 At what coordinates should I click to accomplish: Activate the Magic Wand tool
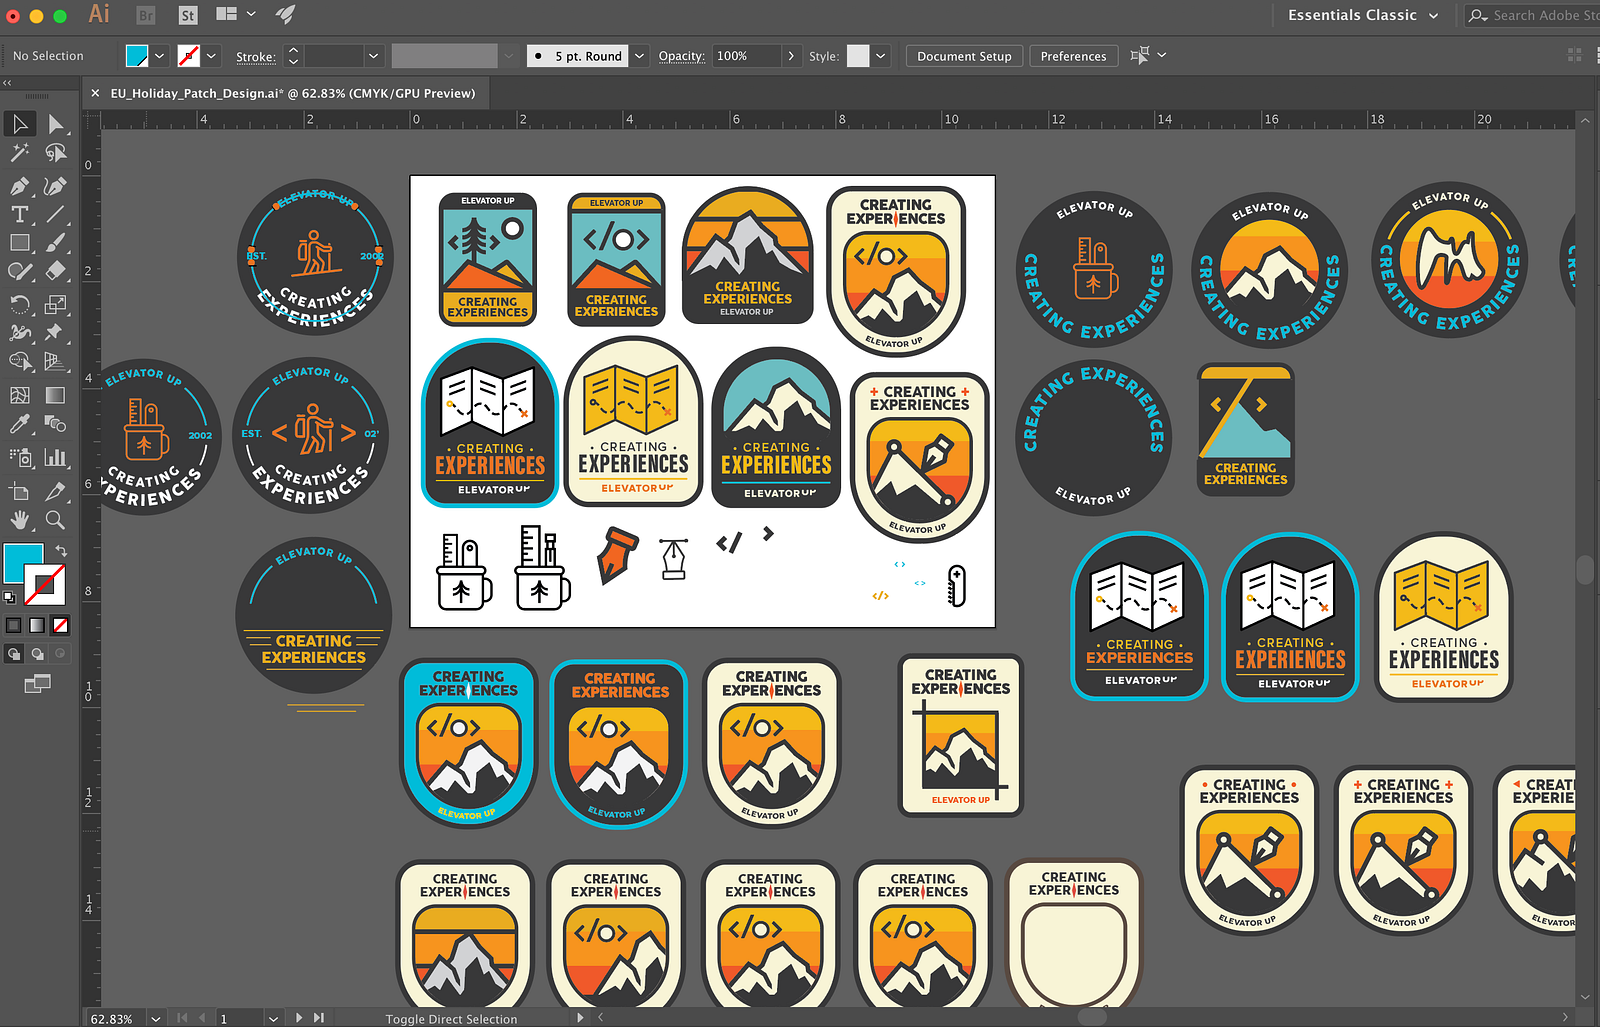20,153
